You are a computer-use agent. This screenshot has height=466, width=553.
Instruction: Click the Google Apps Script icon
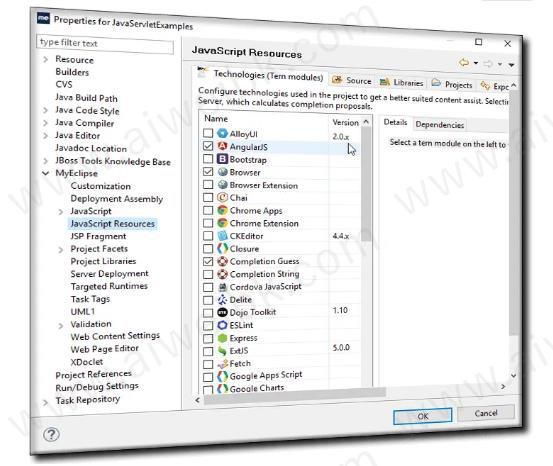coord(222,376)
